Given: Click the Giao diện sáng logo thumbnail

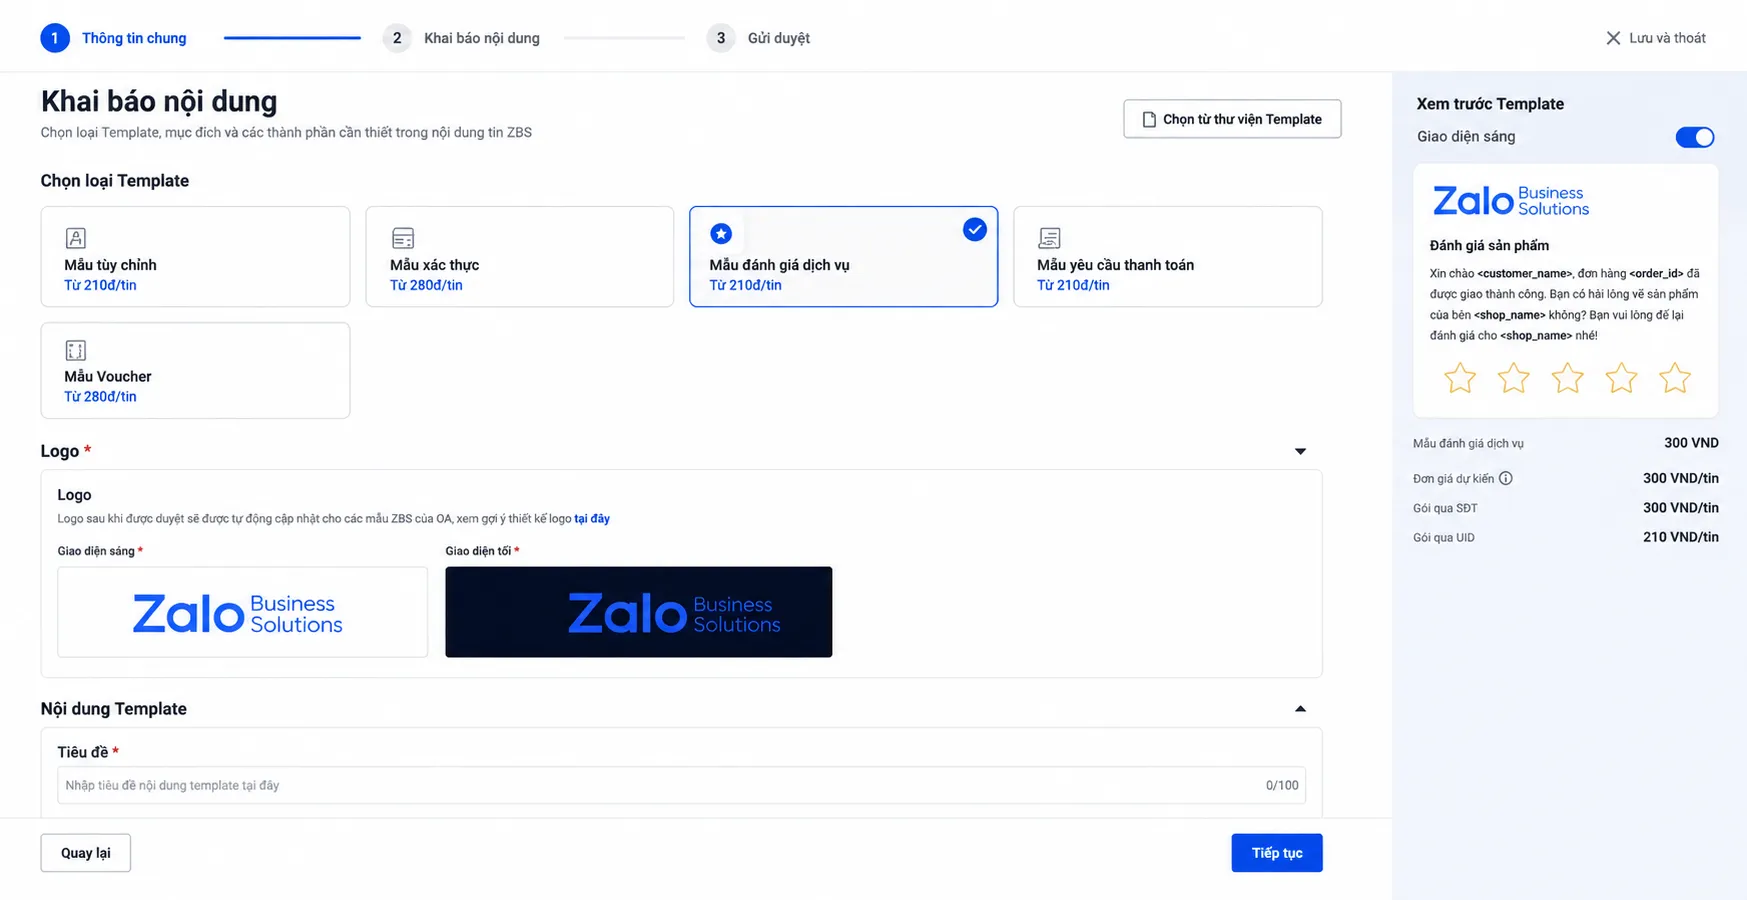Looking at the screenshot, I should 243,612.
